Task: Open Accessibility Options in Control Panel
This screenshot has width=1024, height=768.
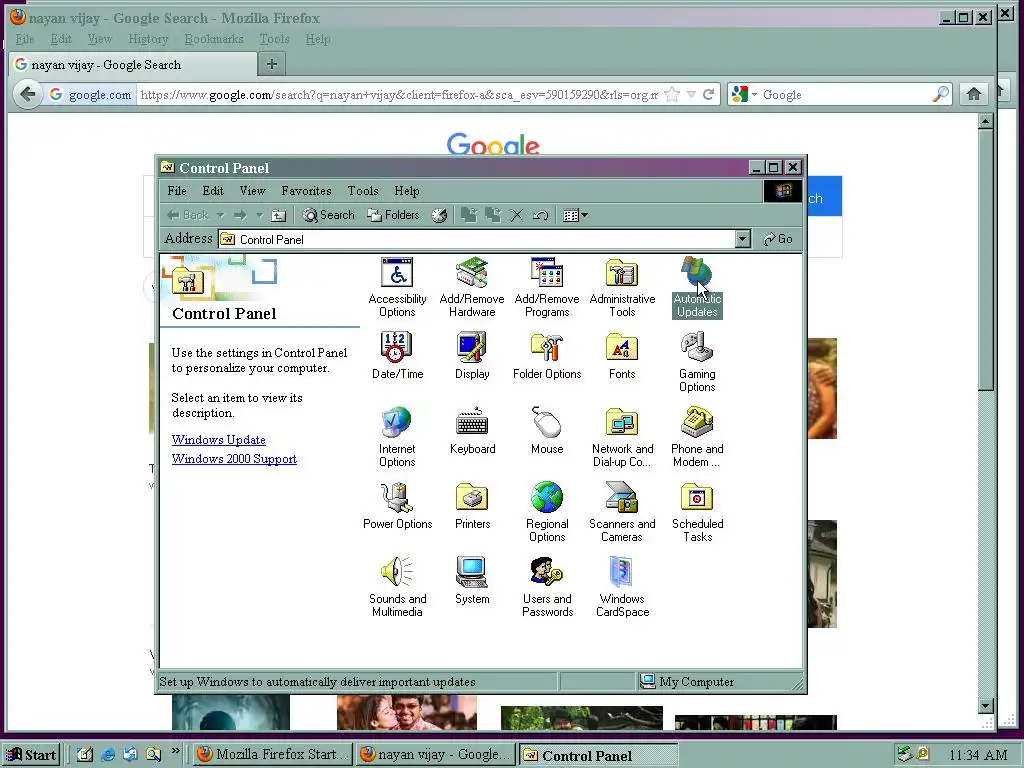Action: 397,287
